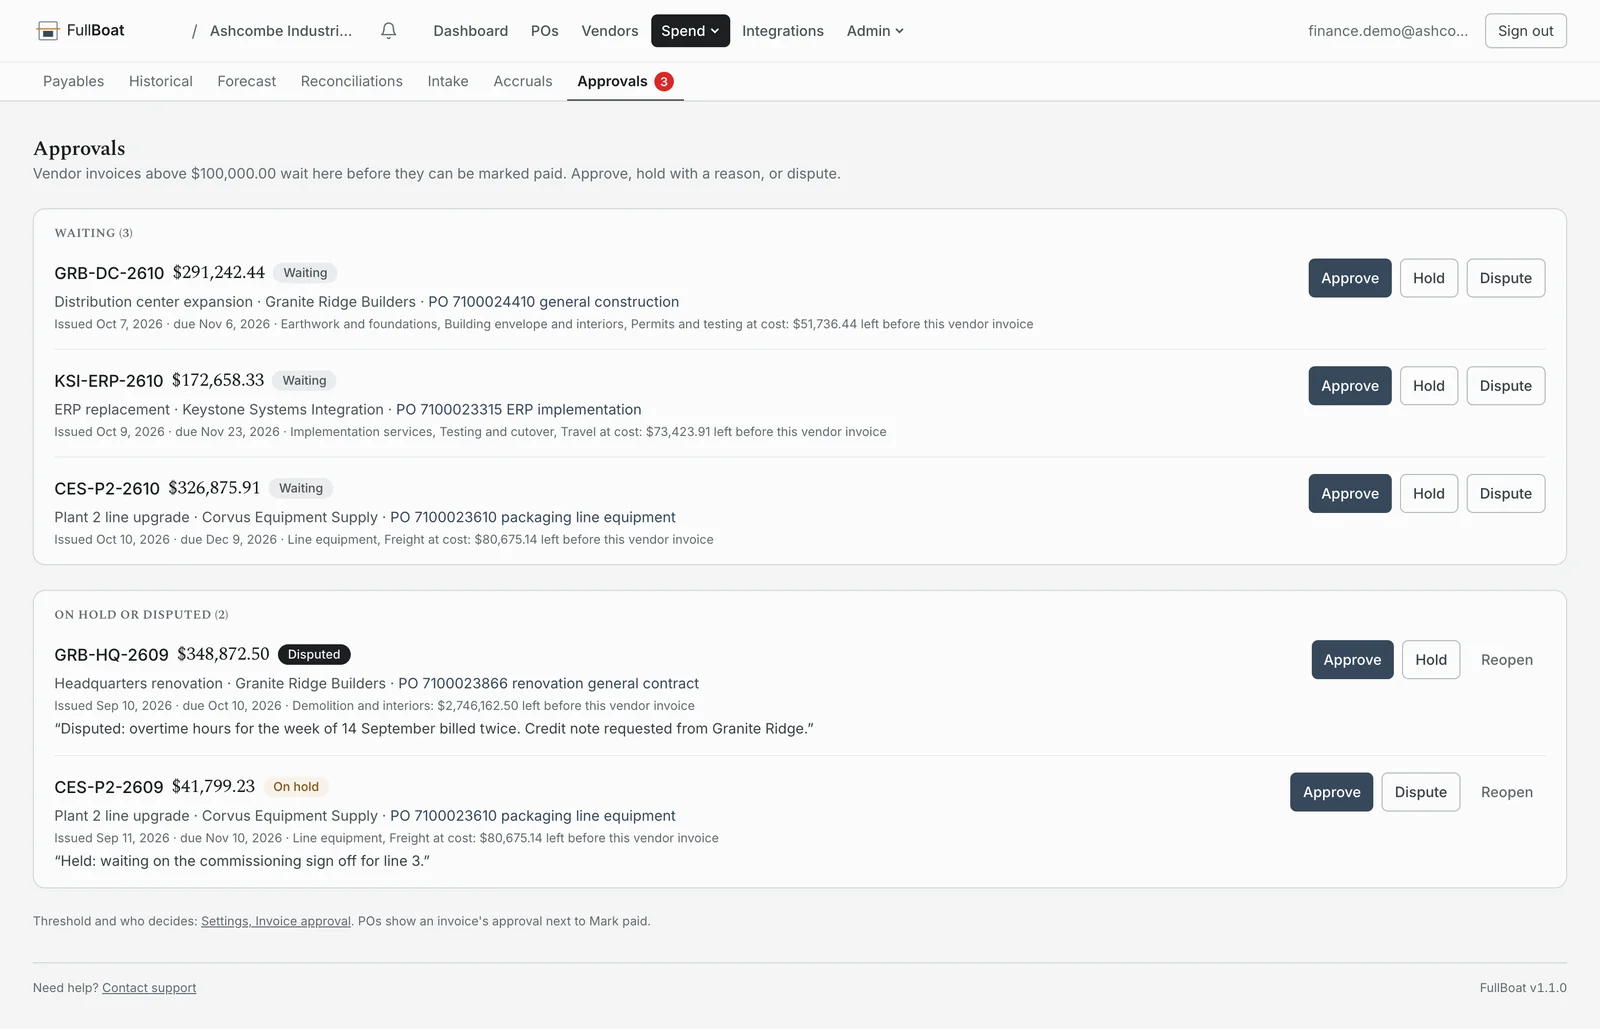The width and height of the screenshot is (1600, 1029).
Task: Click invoice number GRB-HQ-2609
Action: pyautogui.click(x=111, y=655)
